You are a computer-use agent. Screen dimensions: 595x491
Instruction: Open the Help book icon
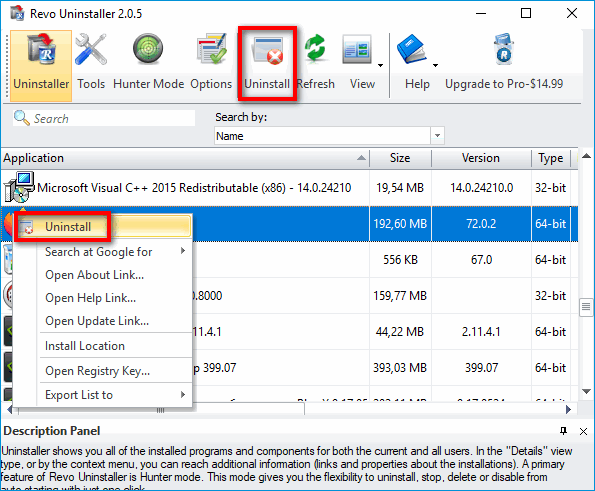coord(412,49)
